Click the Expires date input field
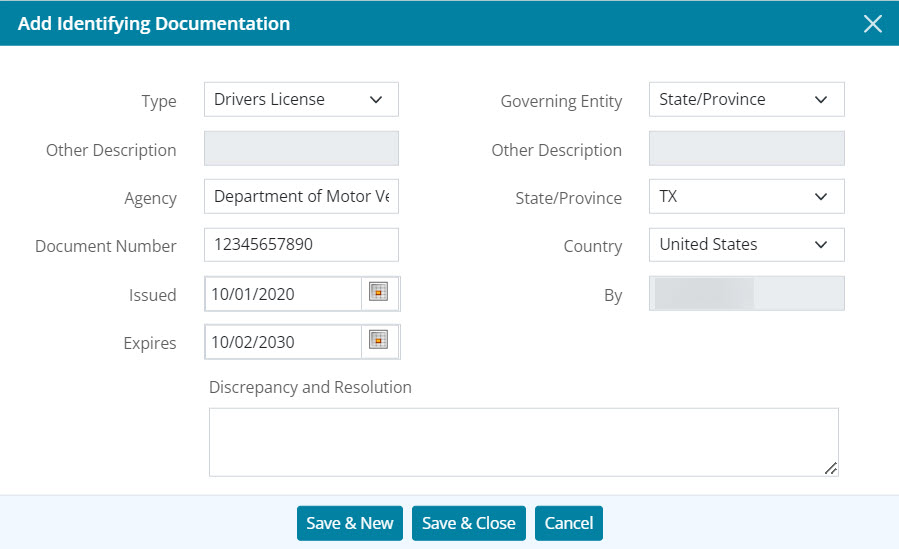This screenshot has width=899, height=549. point(283,342)
